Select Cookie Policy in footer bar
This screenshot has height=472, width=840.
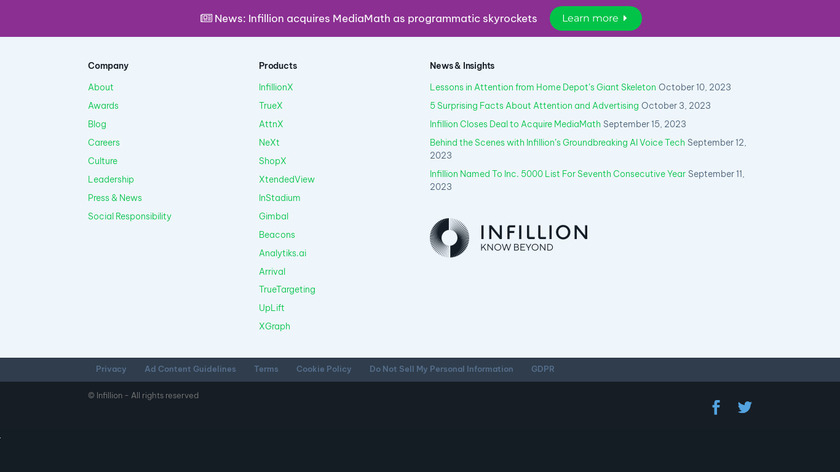click(x=324, y=369)
